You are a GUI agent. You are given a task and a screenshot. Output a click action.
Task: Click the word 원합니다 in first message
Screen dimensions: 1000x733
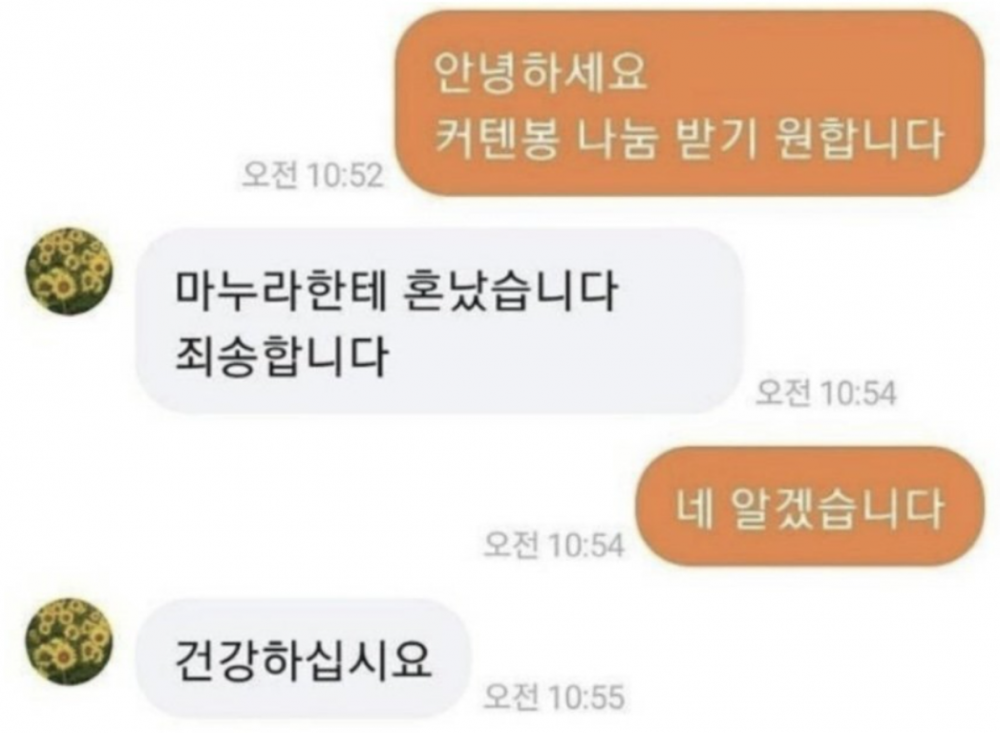(859, 138)
